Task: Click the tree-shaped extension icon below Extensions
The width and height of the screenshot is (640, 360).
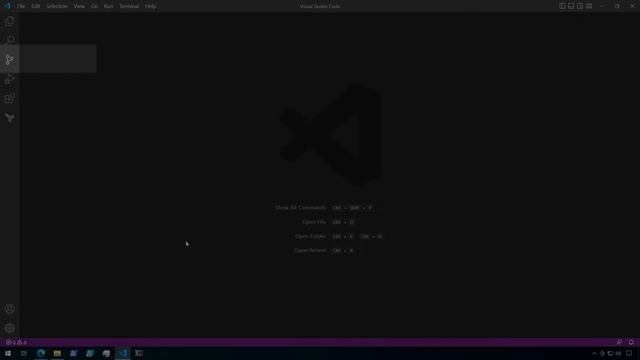Action: click(10, 118)
